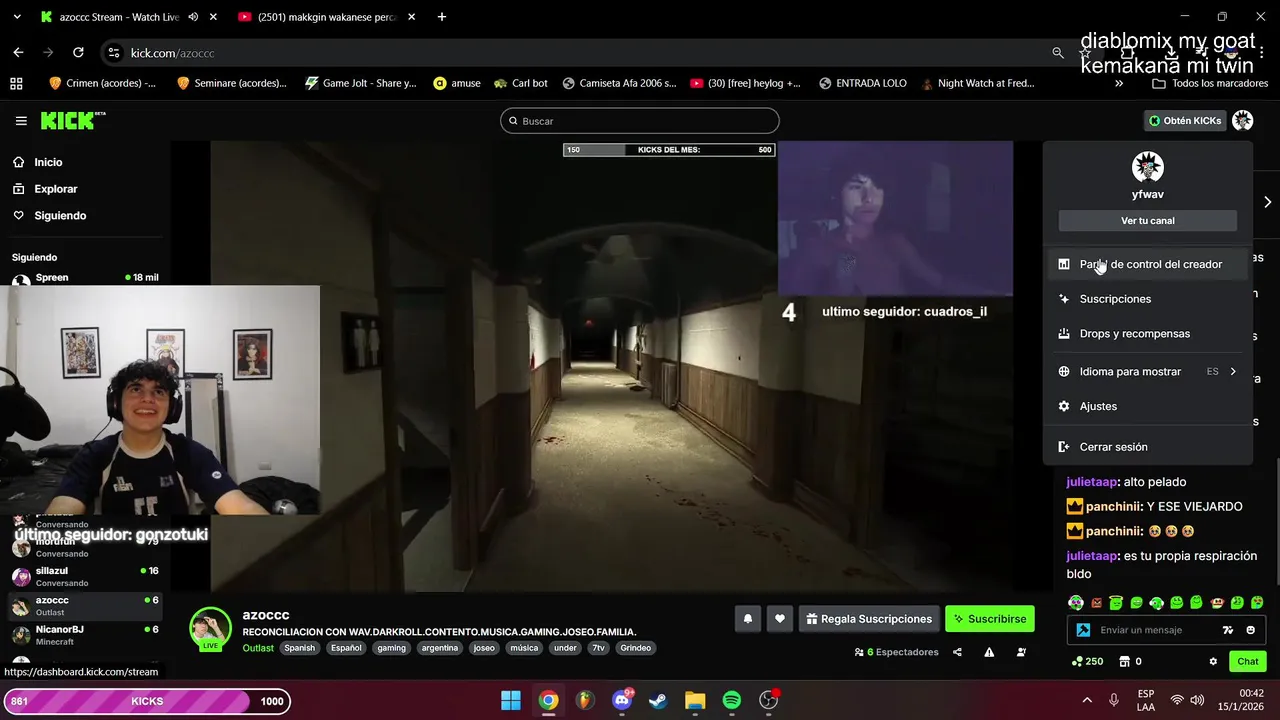Open the bookmarks apps grid icon
This screenshot has height=720, width=1280.
click(x=16, y=84)
